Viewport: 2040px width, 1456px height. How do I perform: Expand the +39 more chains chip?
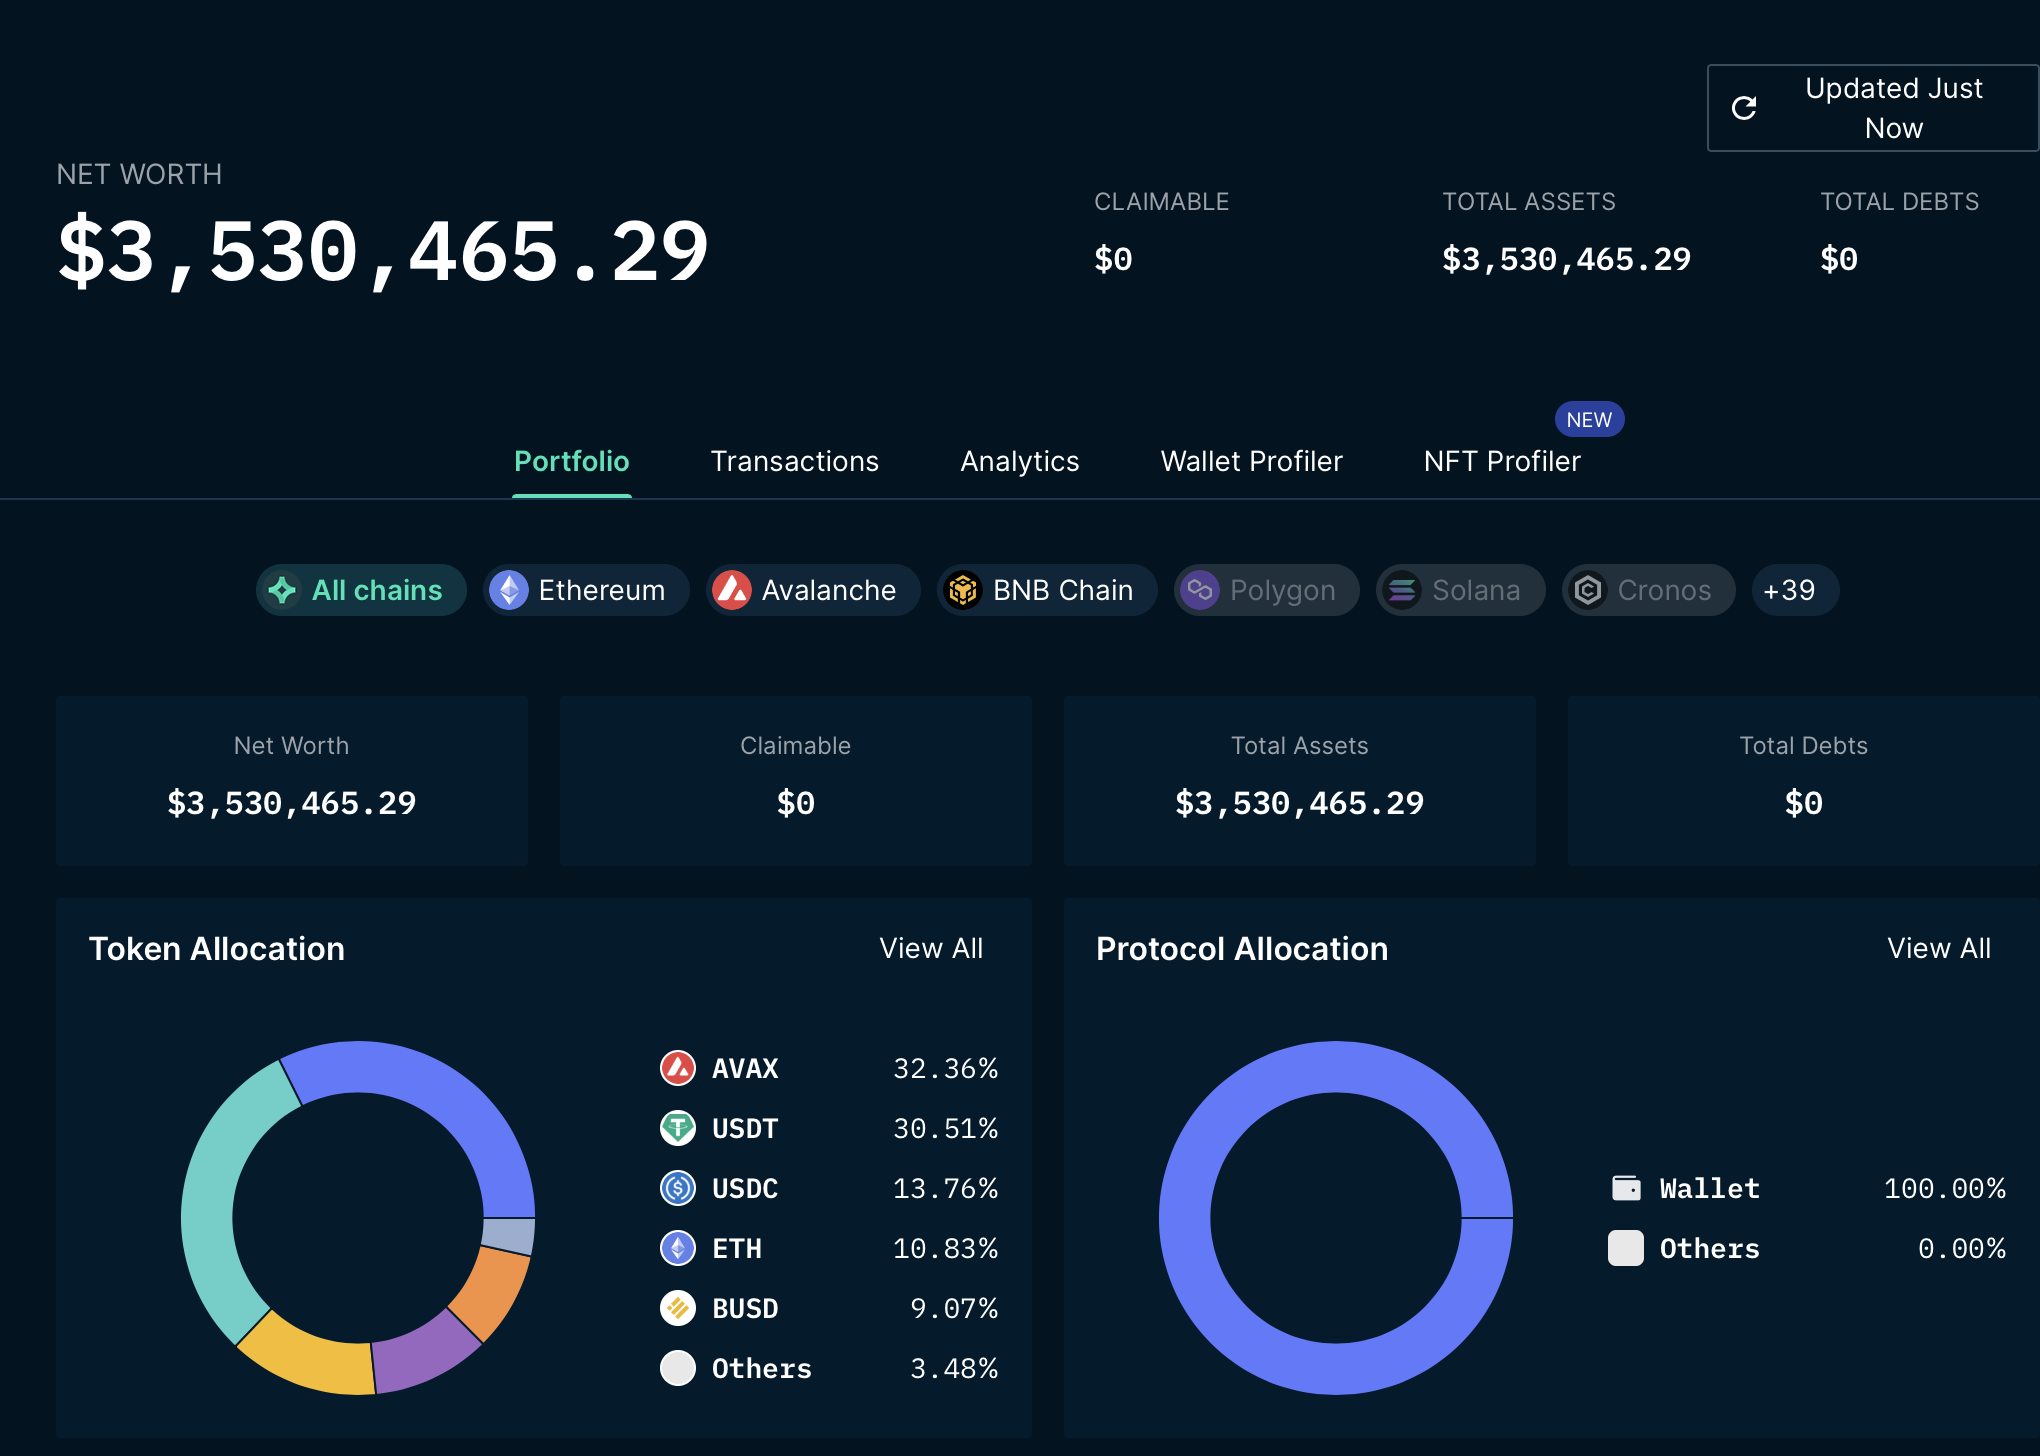tap(1794, 590)
